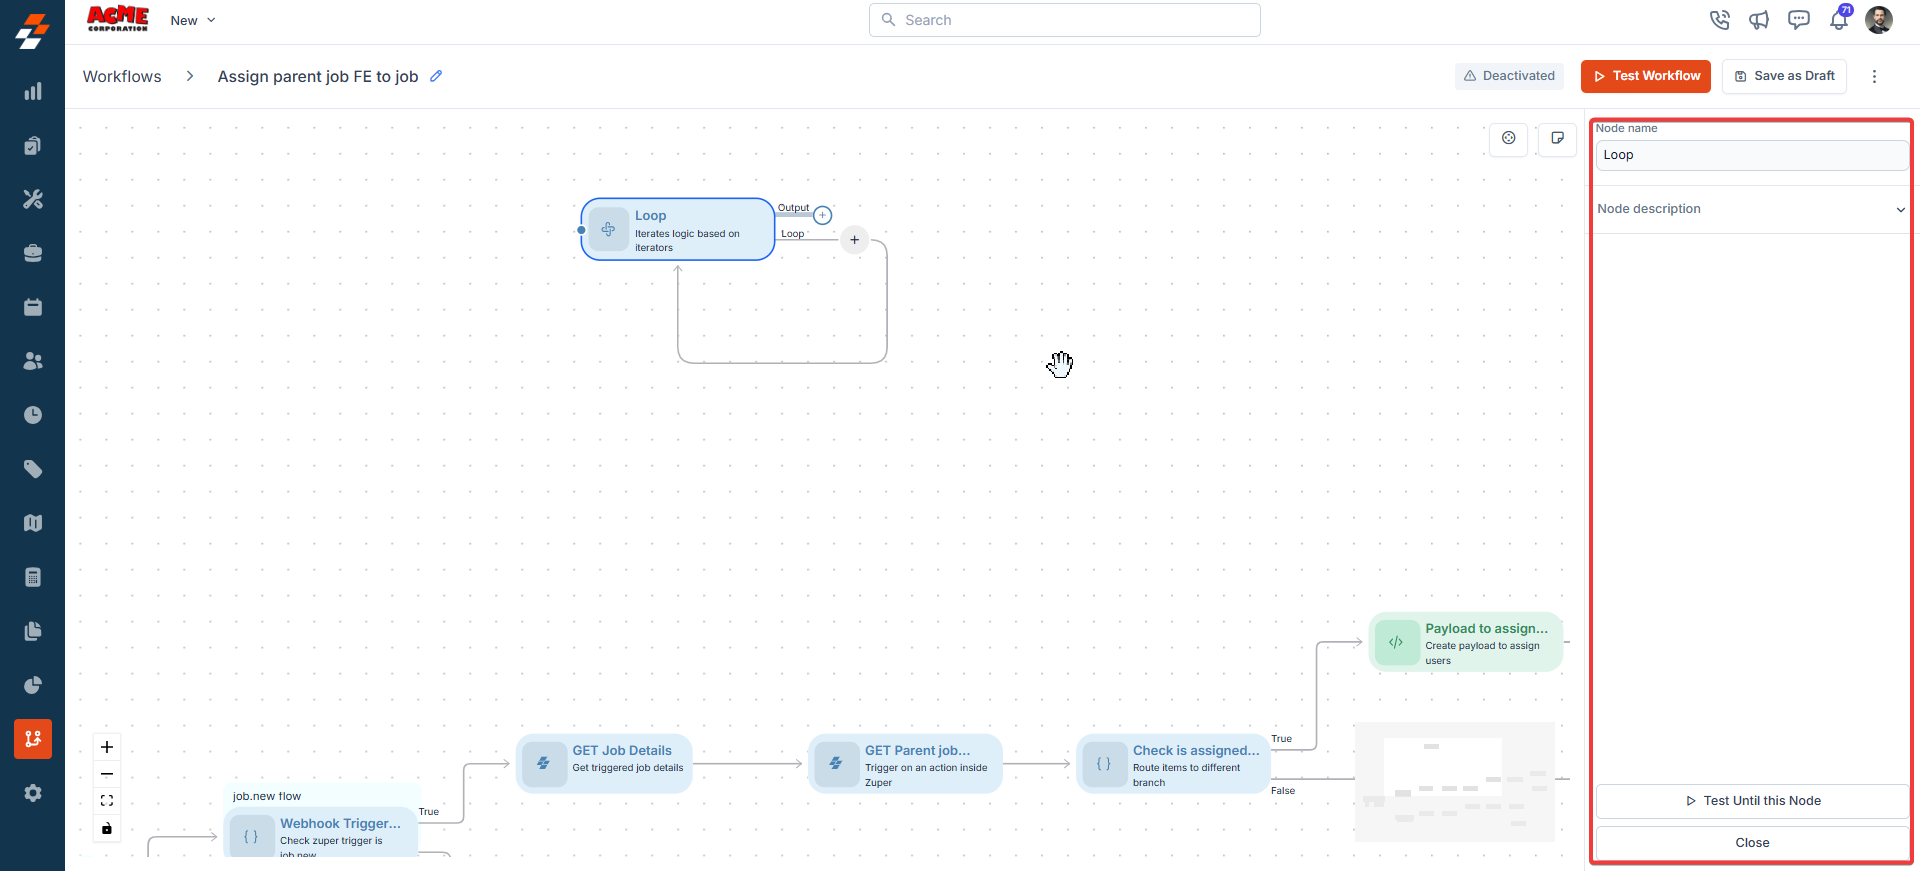1920x871 pixels.
Task: Open the settings gear sidebar icon
Action: pos(33,793)
